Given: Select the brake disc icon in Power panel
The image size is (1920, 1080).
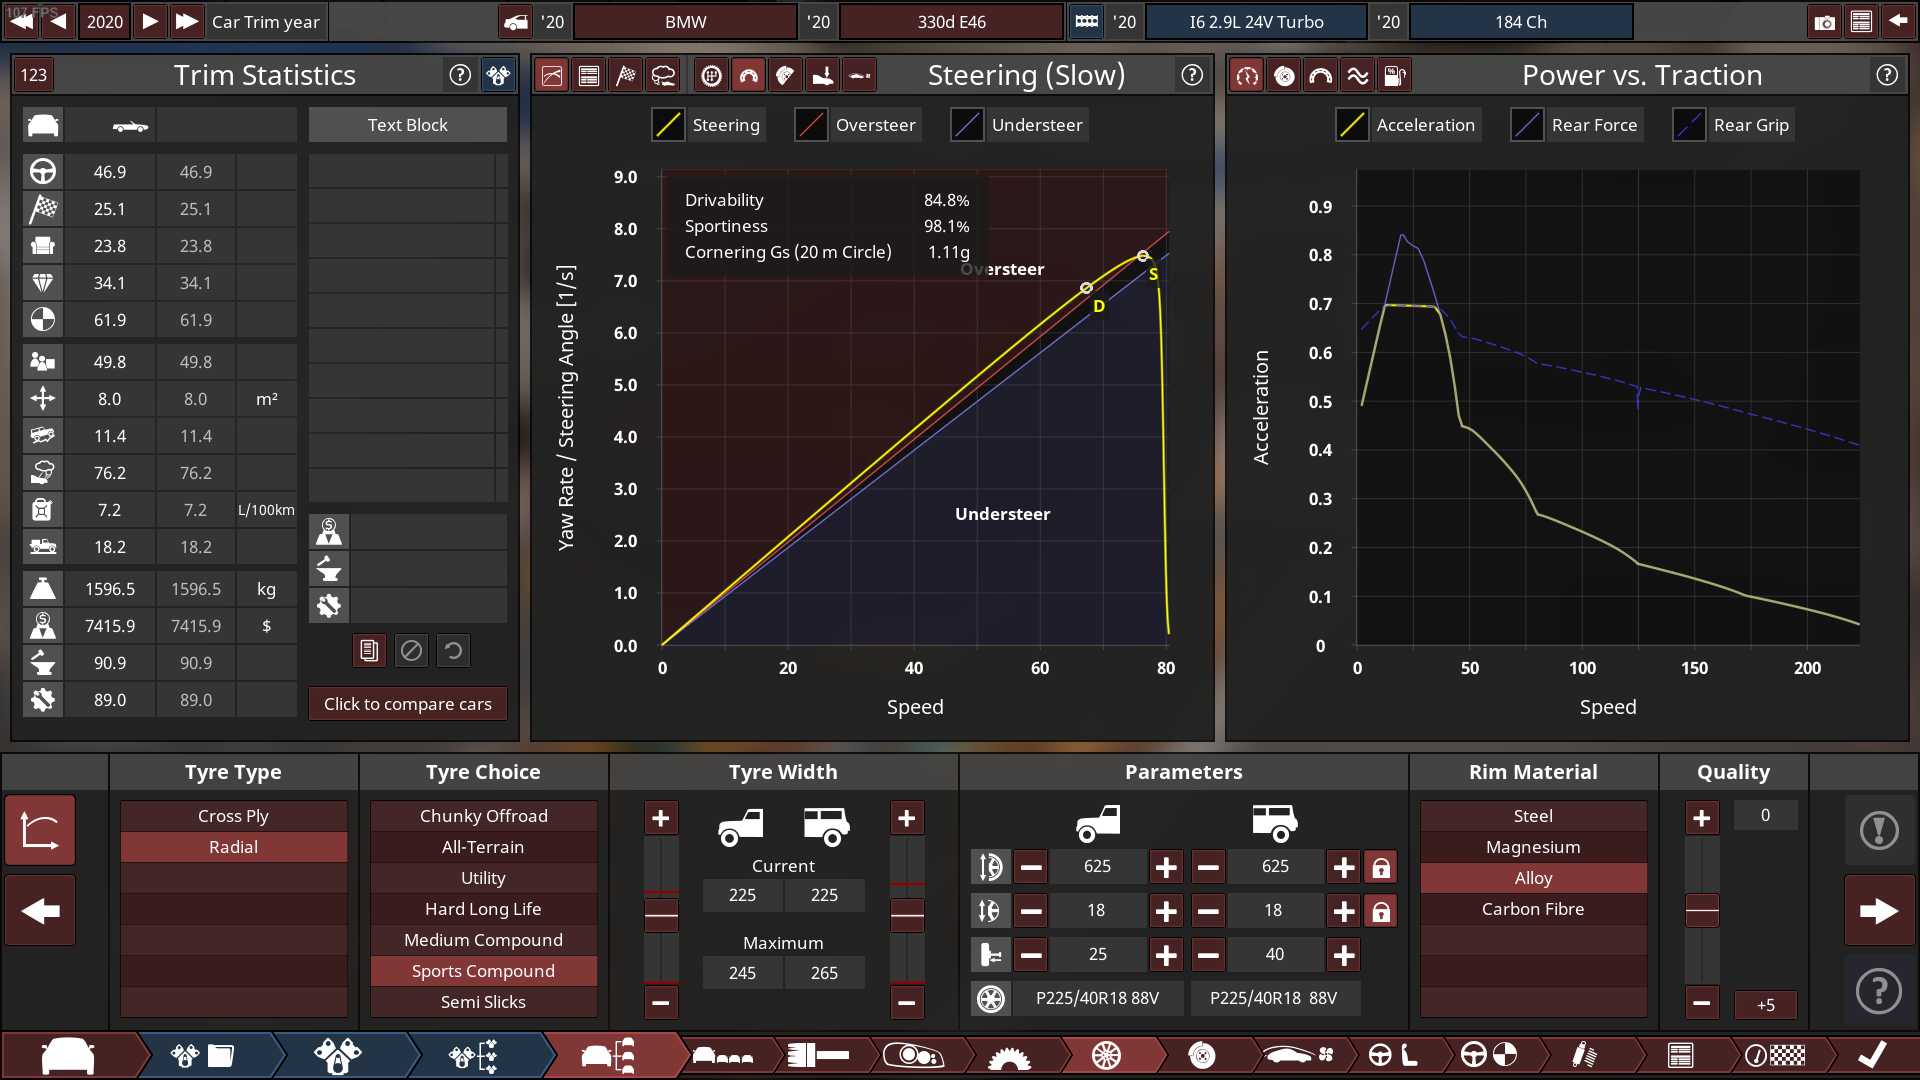Looking at the screenshot, I should point(1284,75).
